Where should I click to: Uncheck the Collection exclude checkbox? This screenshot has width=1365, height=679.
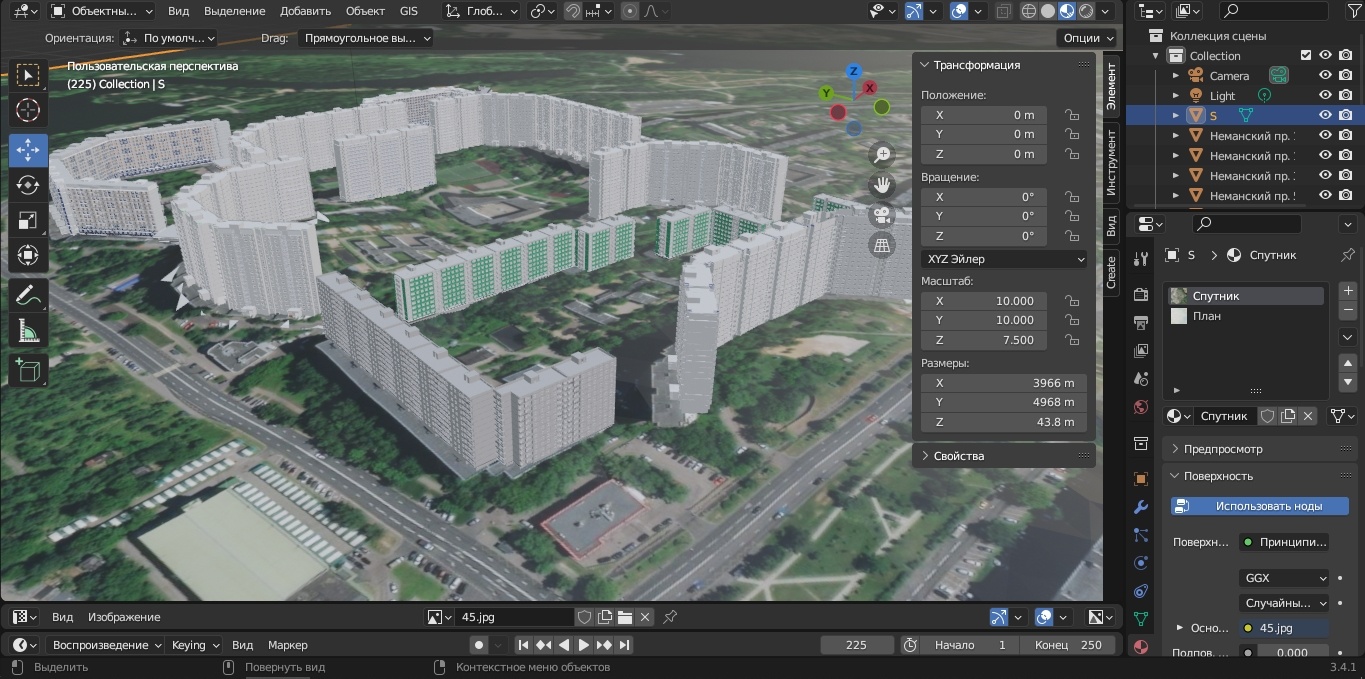pos(1305,56)
